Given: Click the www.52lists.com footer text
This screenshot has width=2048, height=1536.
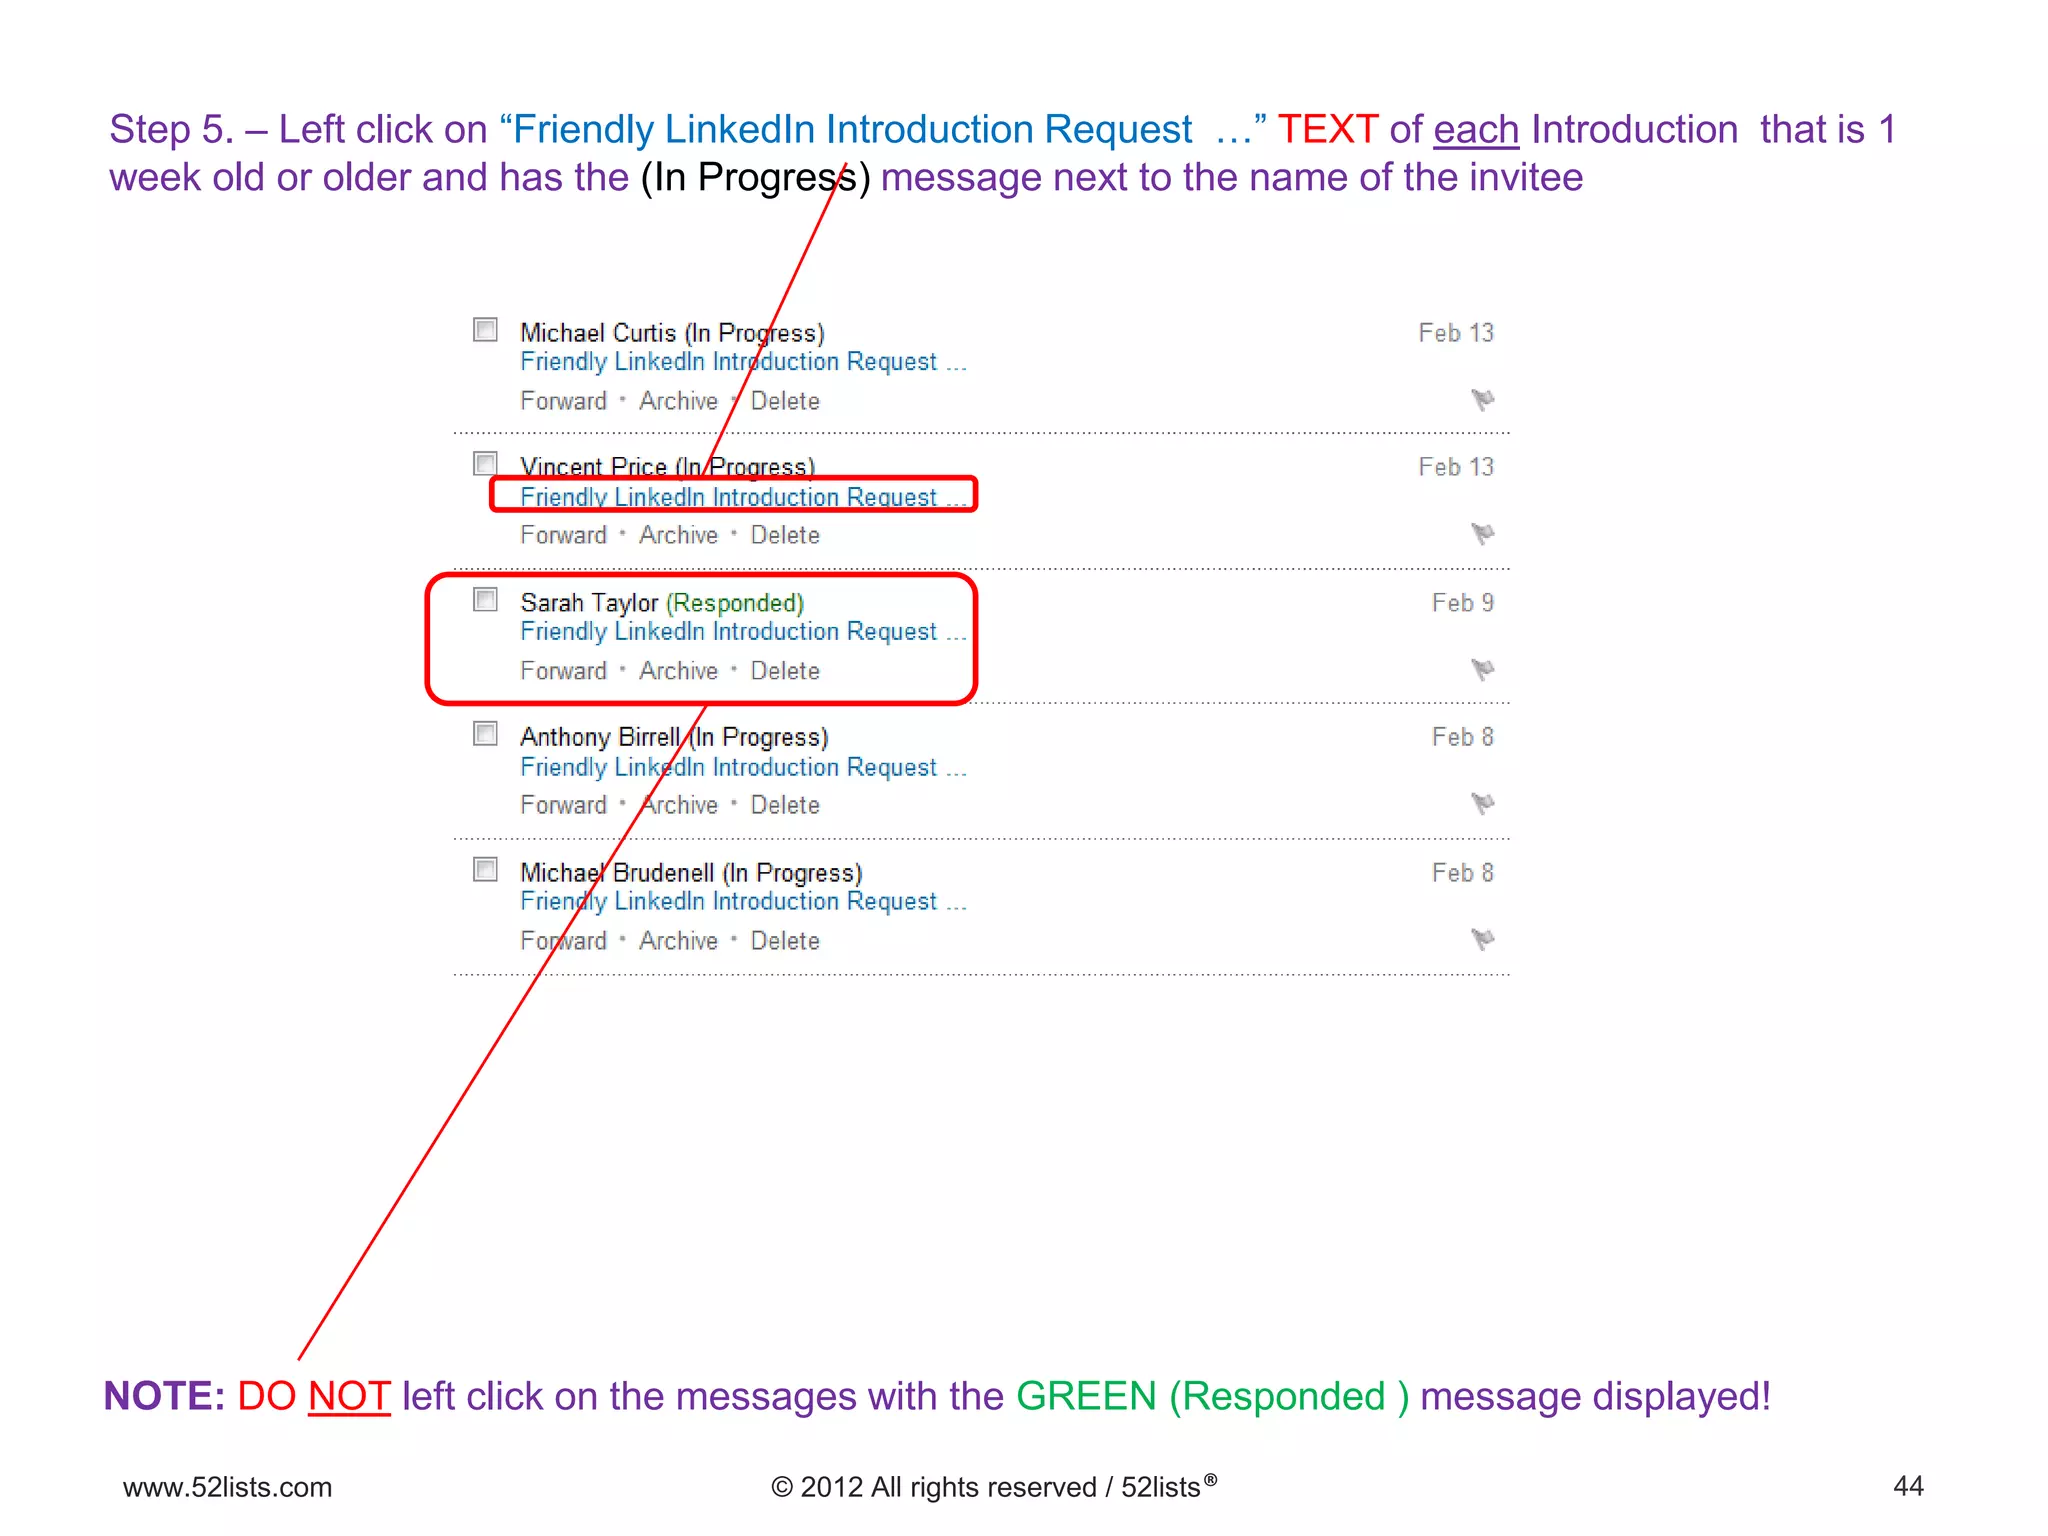Looking at the screenshot, I should click(x=227, y=1487).
